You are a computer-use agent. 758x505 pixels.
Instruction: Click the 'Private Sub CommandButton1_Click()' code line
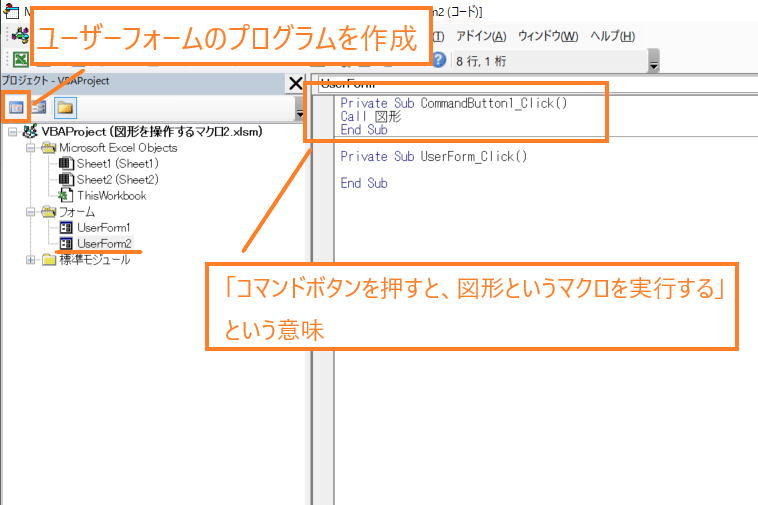[453, 103]
